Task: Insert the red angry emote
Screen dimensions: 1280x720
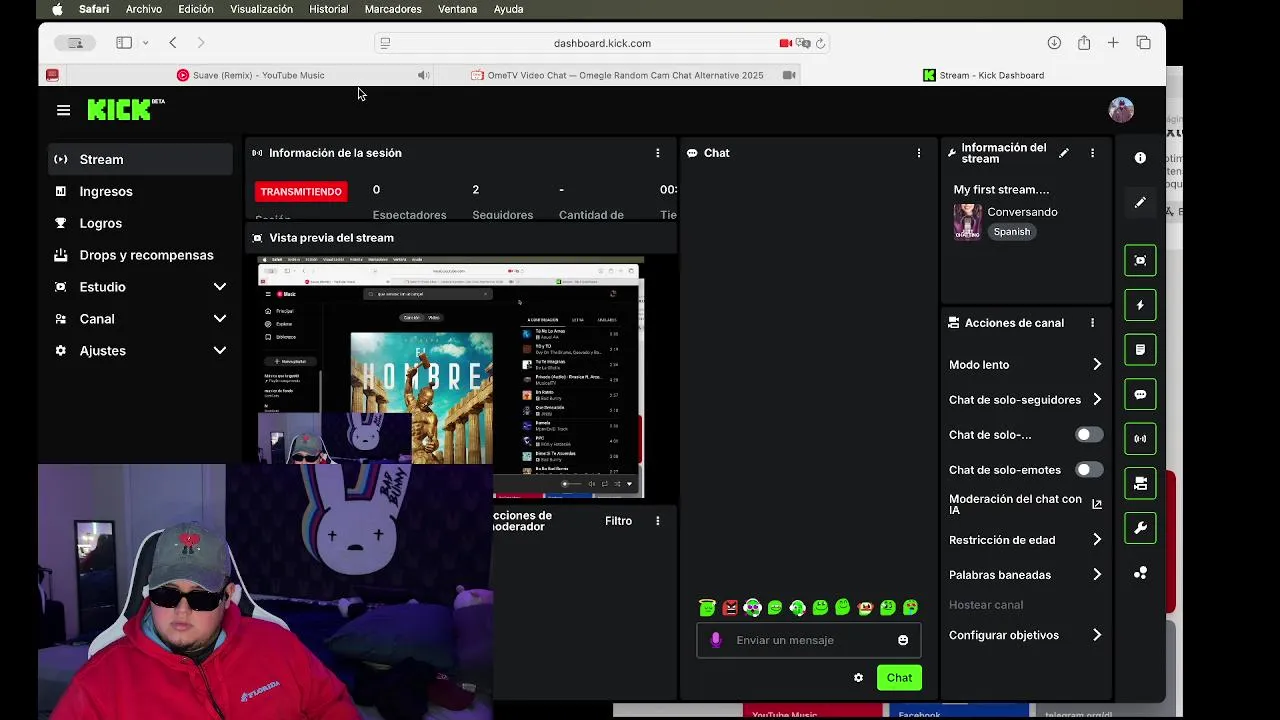Action: point(730,607)
